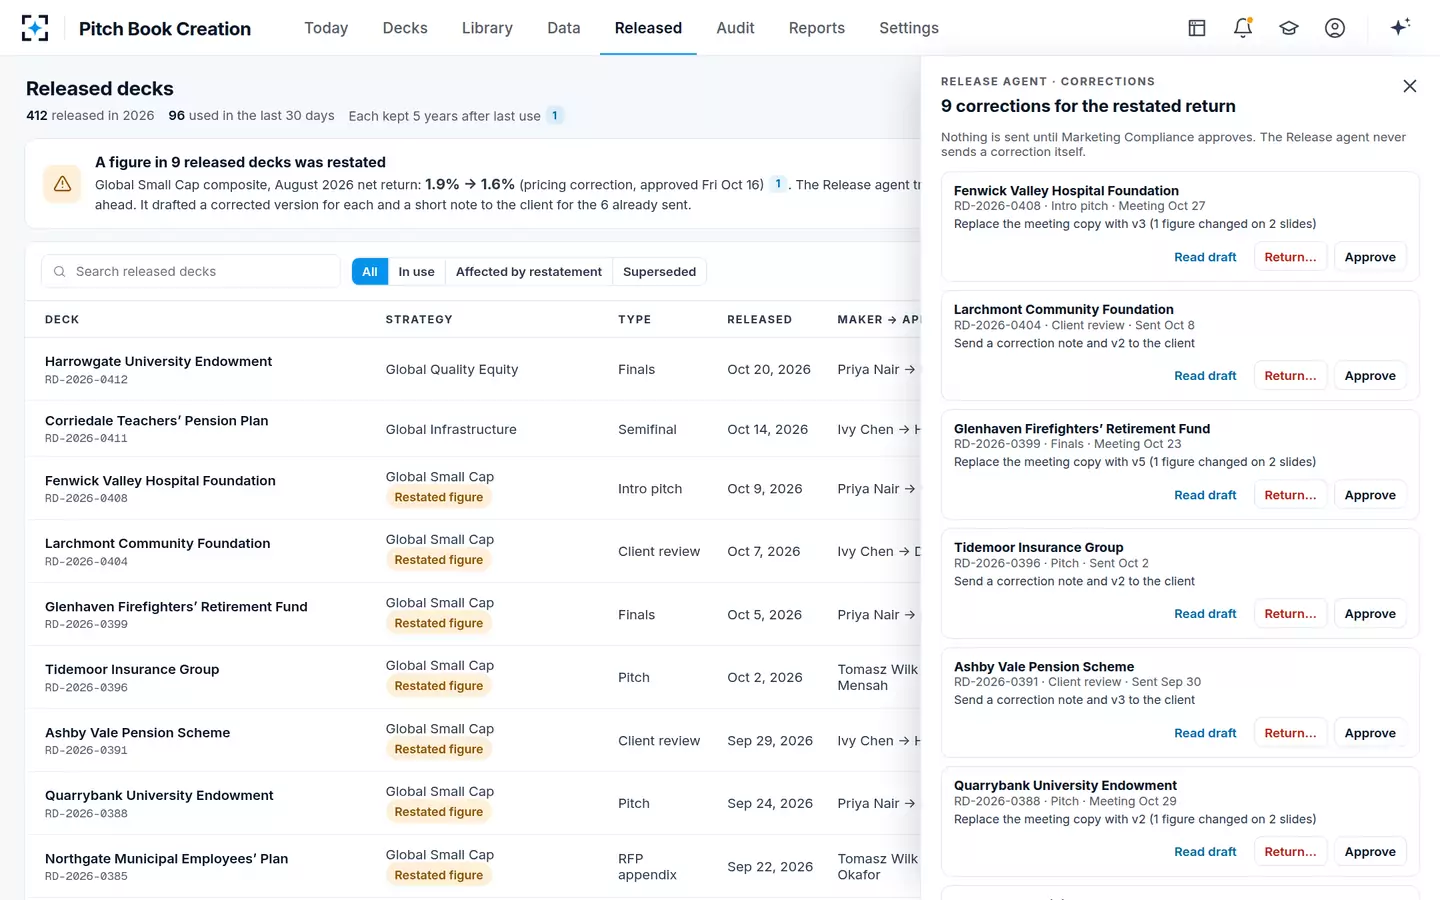Screen dimensions: 1440x900
Task: Open the graduation cap learning icon
Action: [1289, 28]
